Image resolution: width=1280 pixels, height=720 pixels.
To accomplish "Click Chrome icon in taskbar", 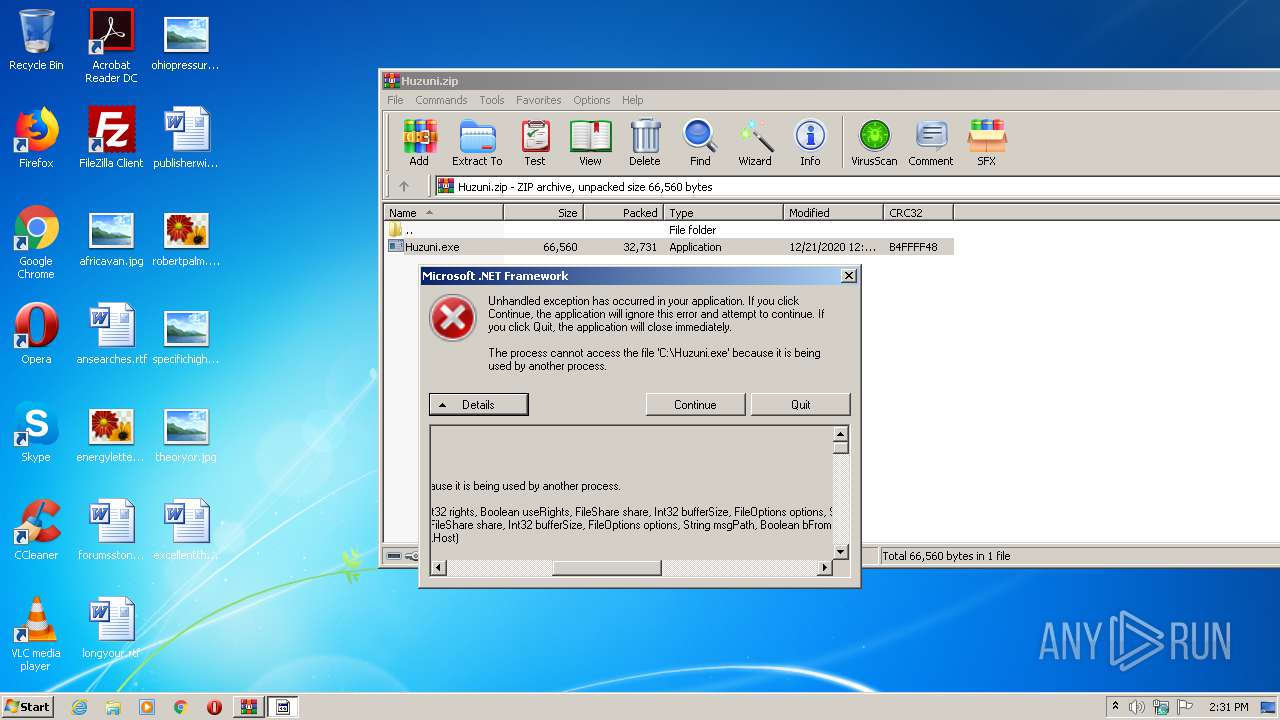I will coord(181,707).
